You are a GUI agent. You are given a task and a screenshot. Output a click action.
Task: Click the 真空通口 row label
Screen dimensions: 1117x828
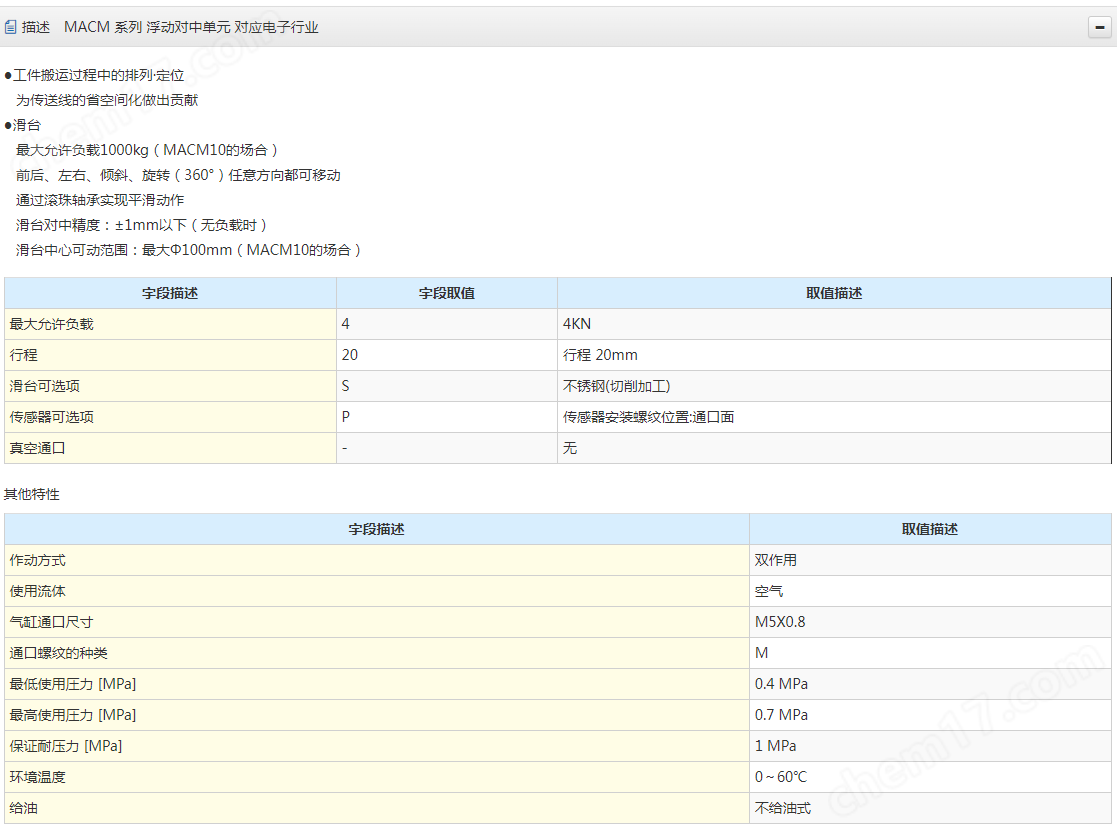[37, 448]
